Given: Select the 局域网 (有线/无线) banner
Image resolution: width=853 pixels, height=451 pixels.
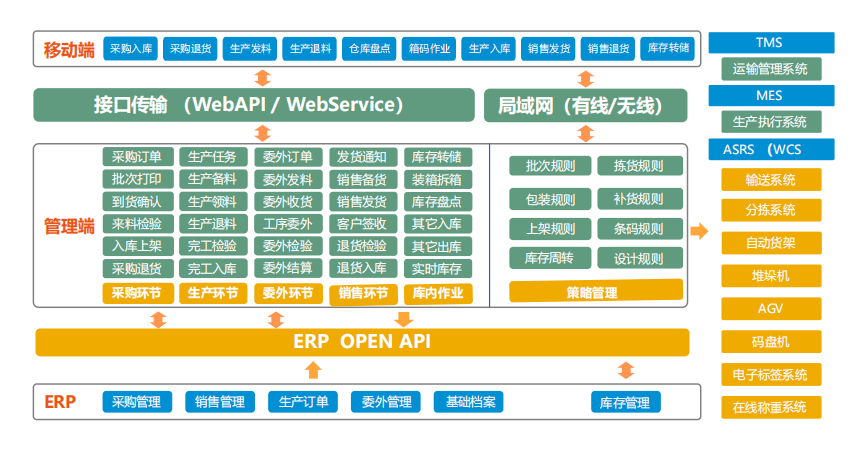Looking at the screenshot, I should tap(585, 105).
